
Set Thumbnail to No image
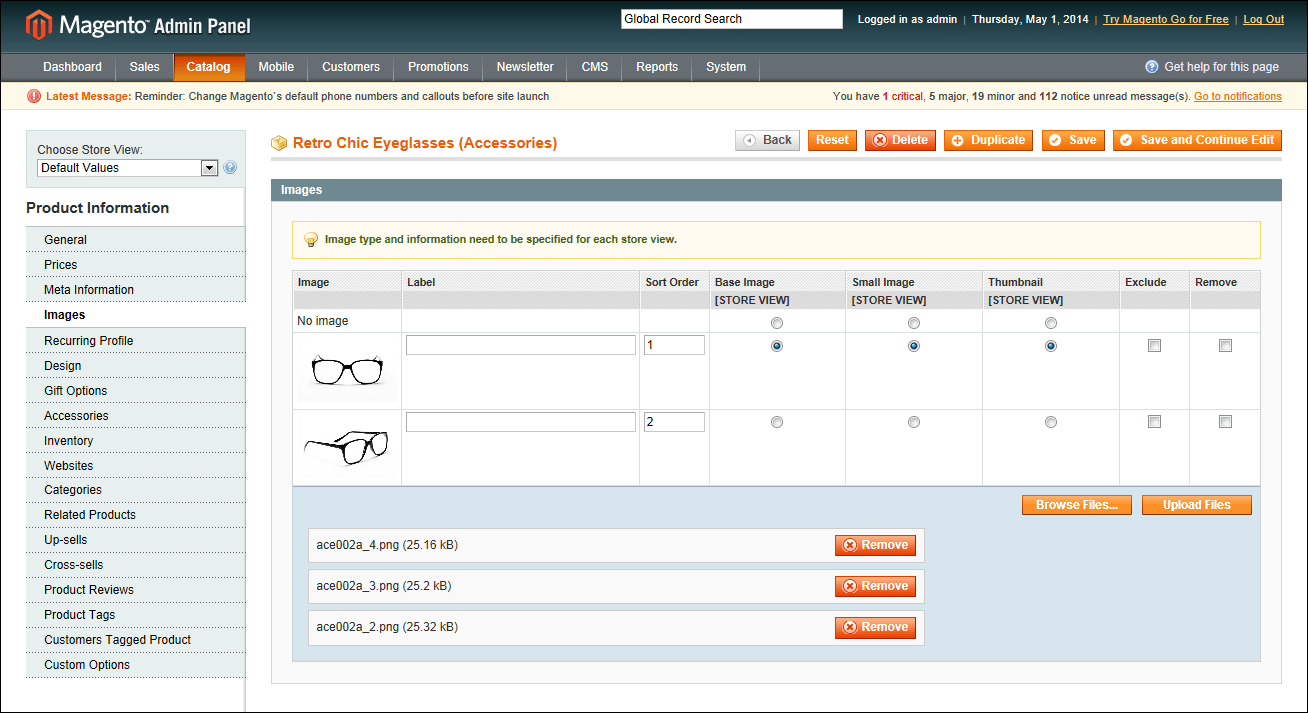1050,322
